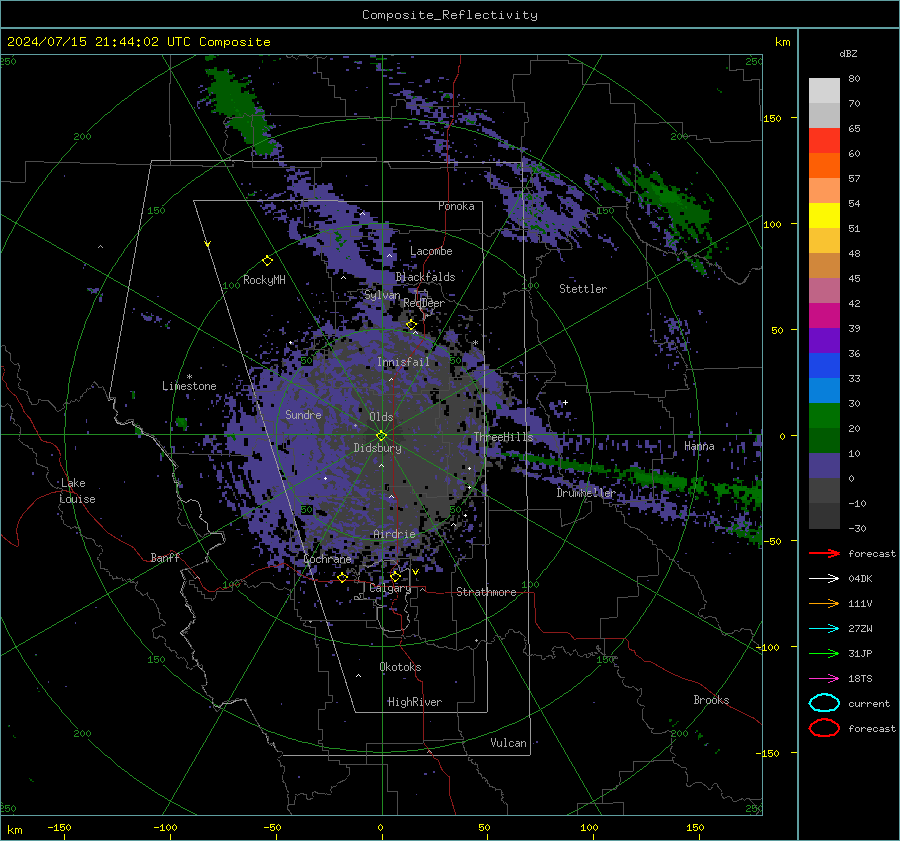Click the RedDeer city label

click(x=424, y=303)
